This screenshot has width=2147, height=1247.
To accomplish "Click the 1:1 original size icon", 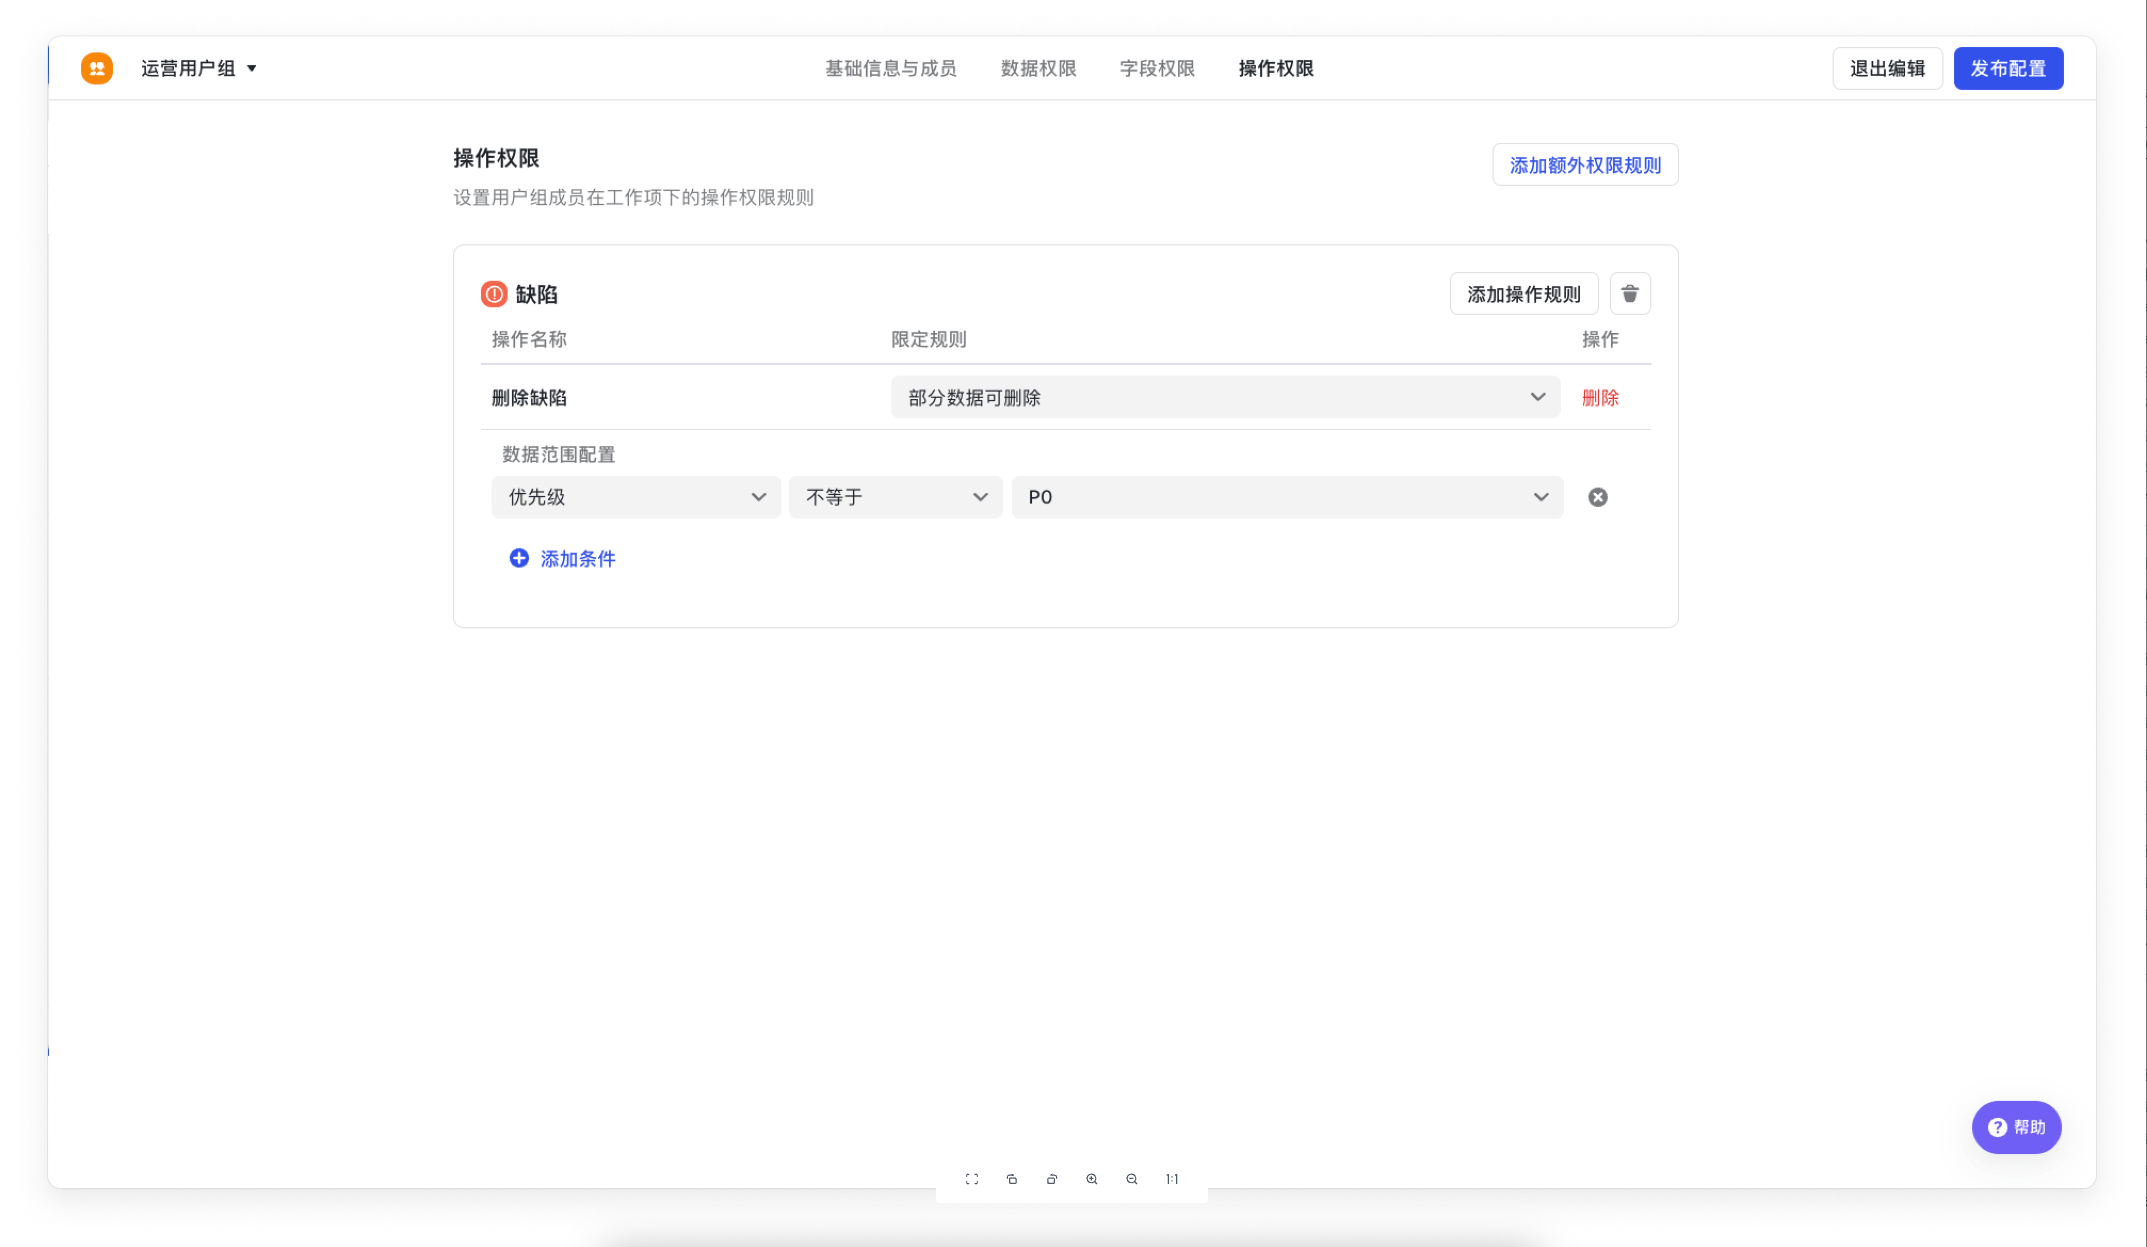I will tap(1172, 1179).
